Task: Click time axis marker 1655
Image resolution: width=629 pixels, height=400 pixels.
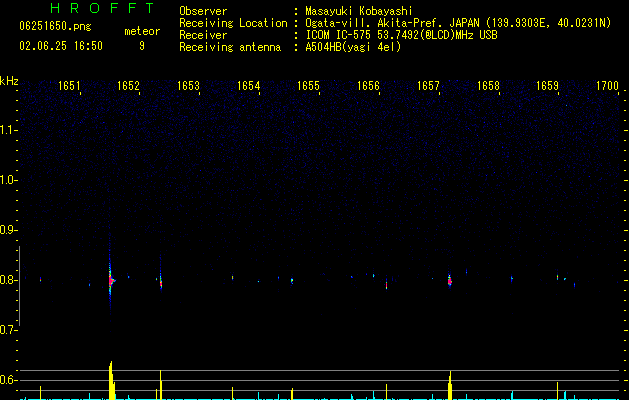Action: [x=308, y=86]
